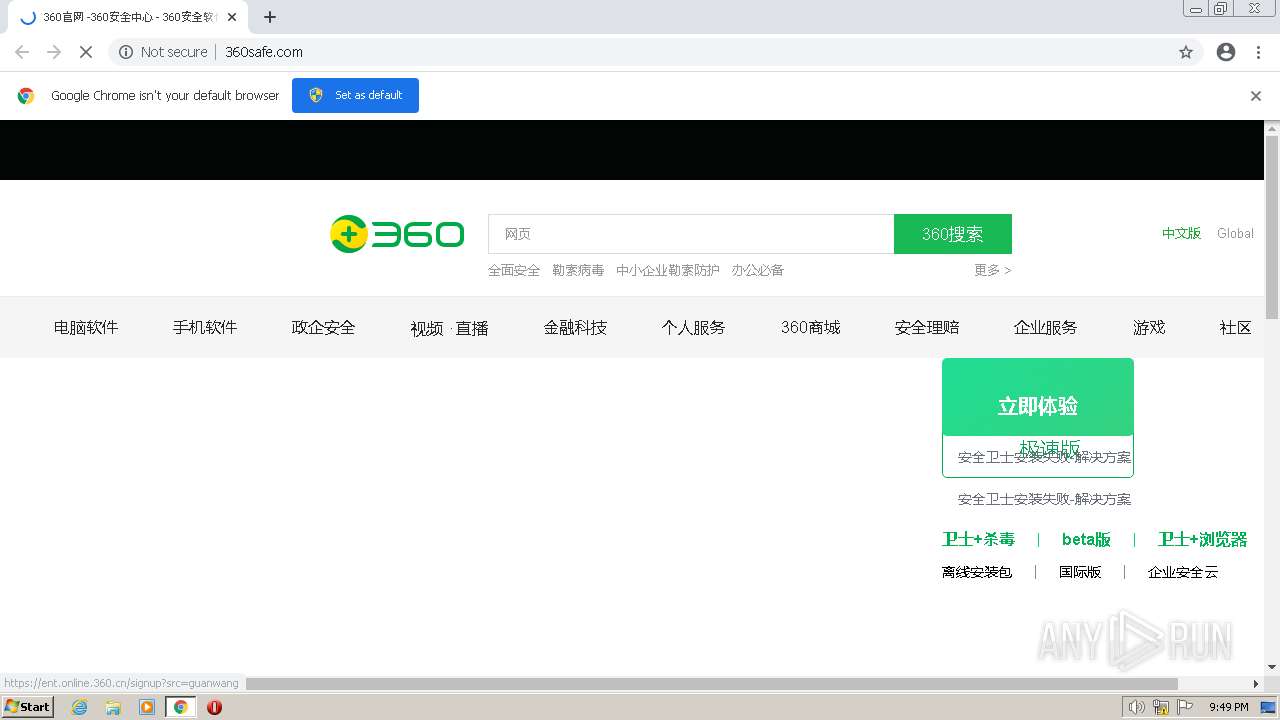
Task: Set Chrome as default browser
Action: [x=355, y=95]
